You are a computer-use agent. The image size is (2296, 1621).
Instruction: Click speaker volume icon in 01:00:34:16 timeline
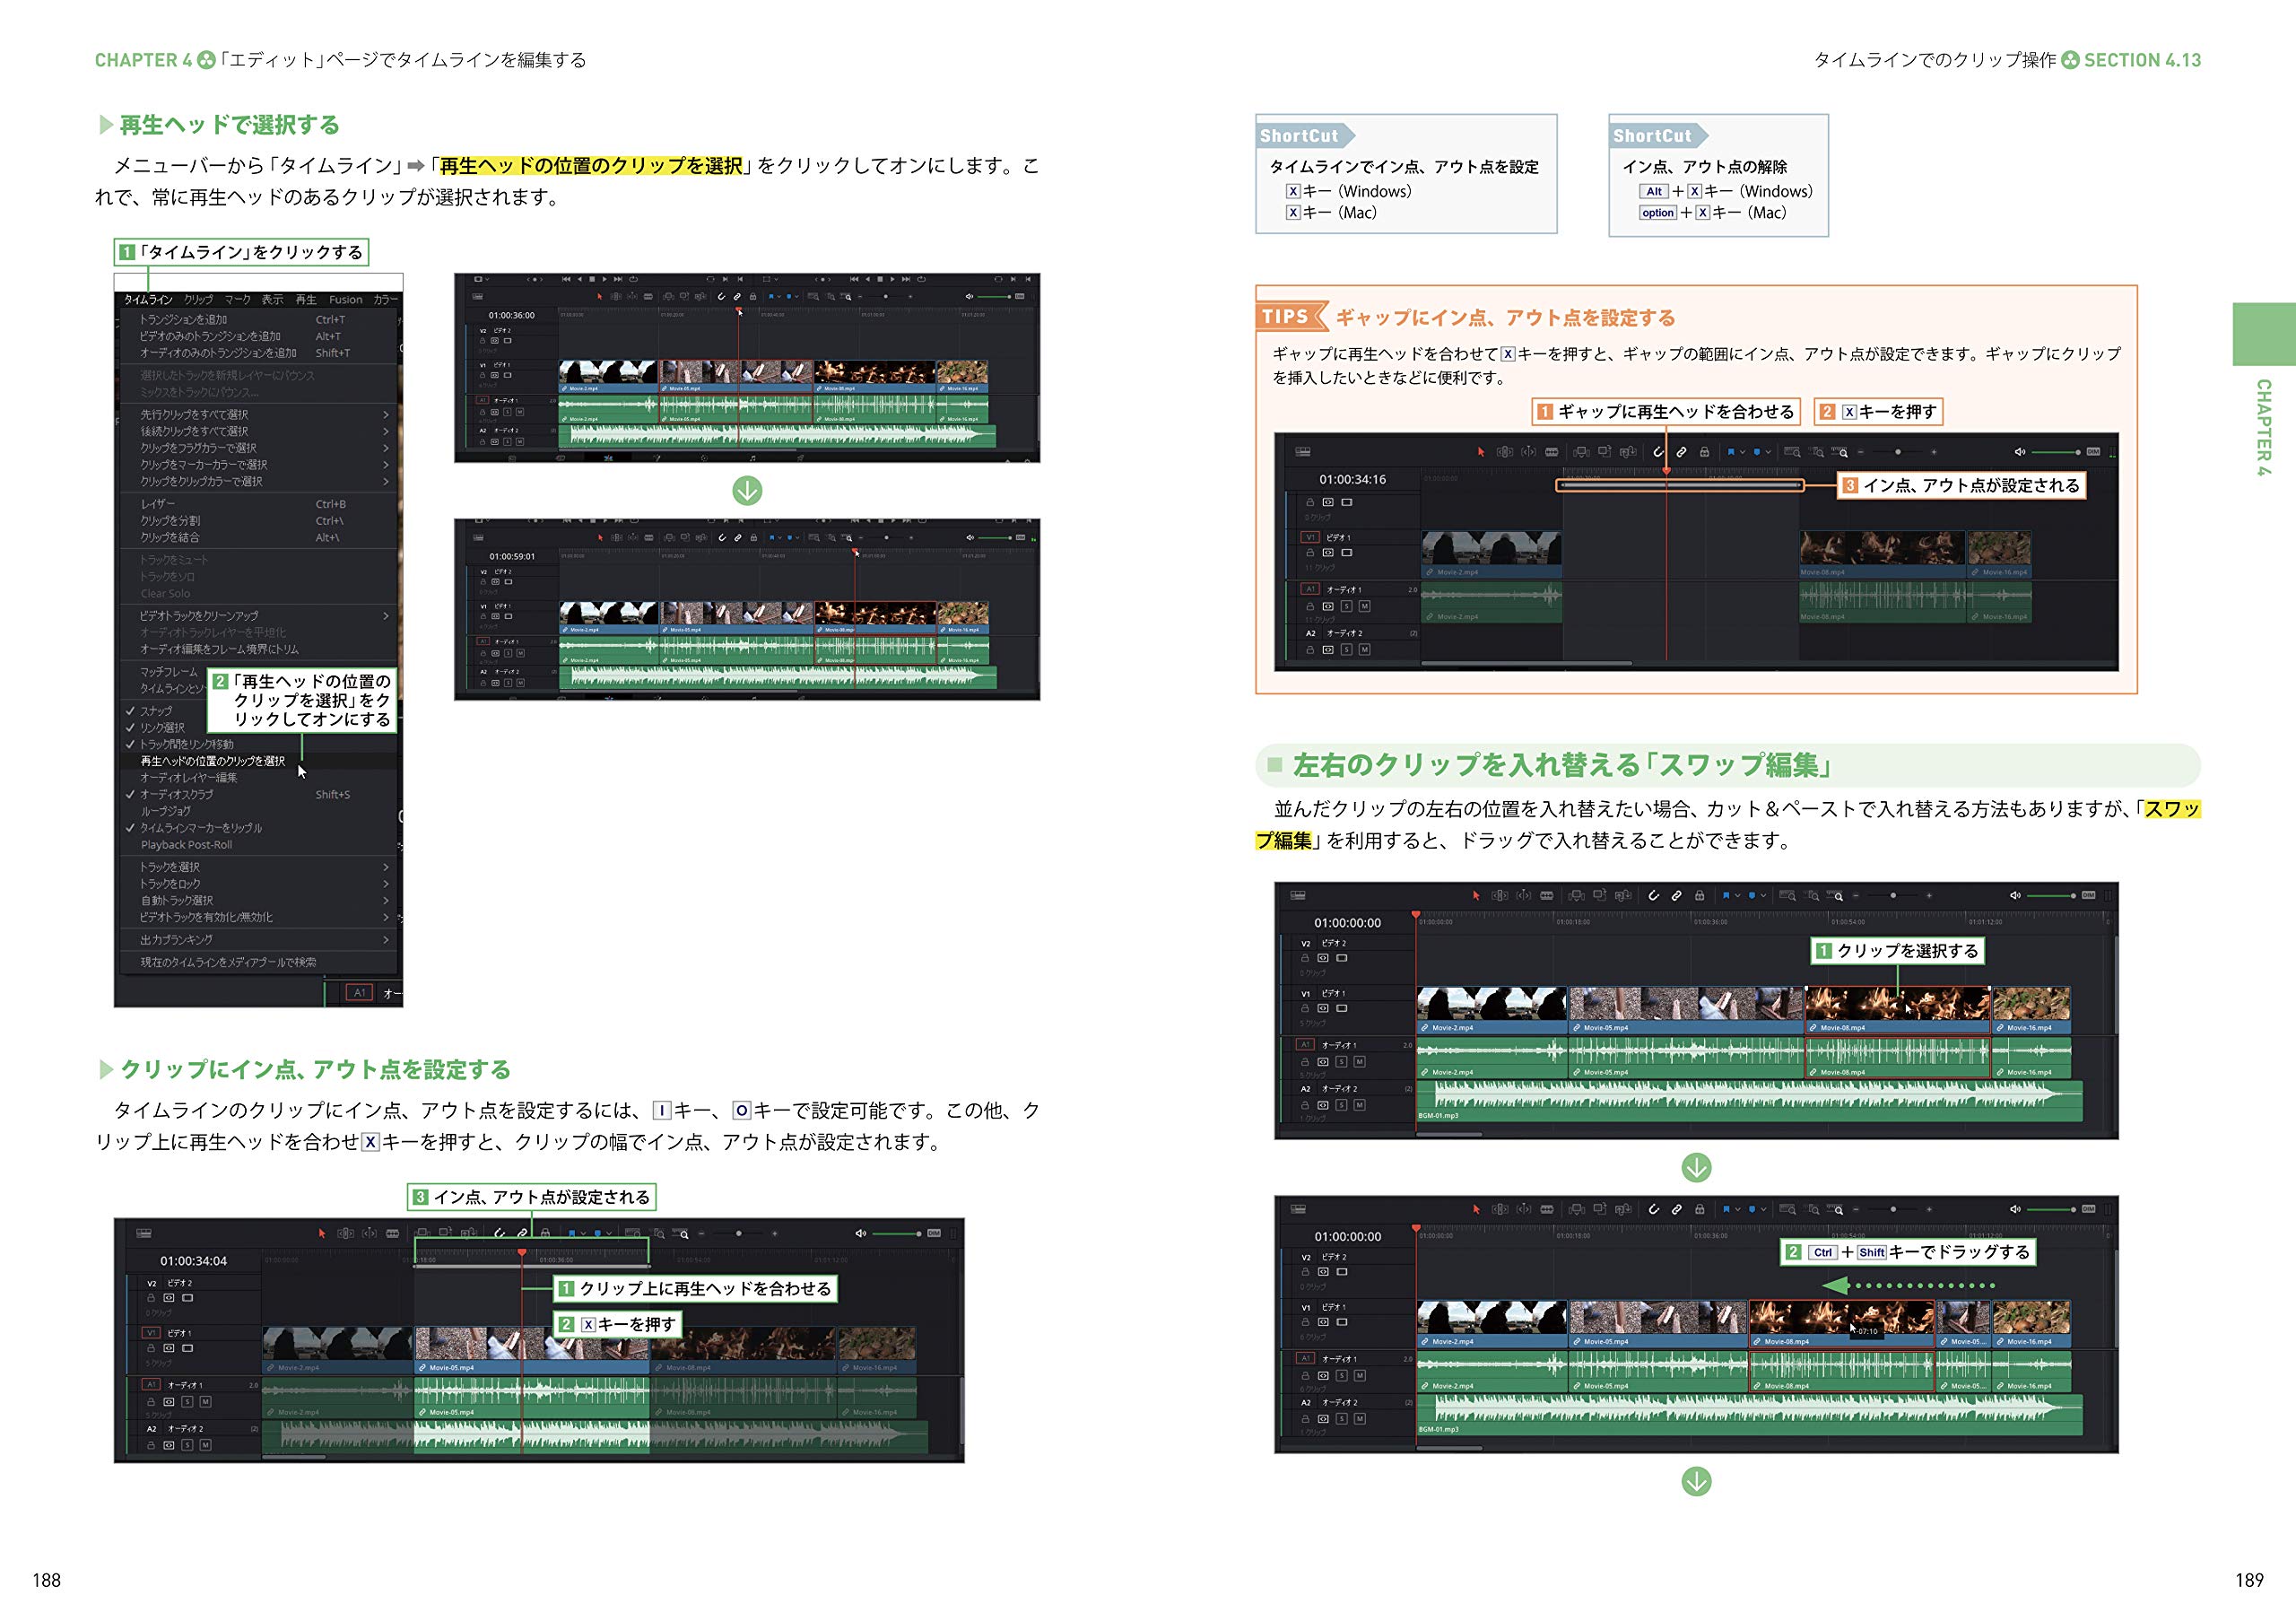[2019, 452]
